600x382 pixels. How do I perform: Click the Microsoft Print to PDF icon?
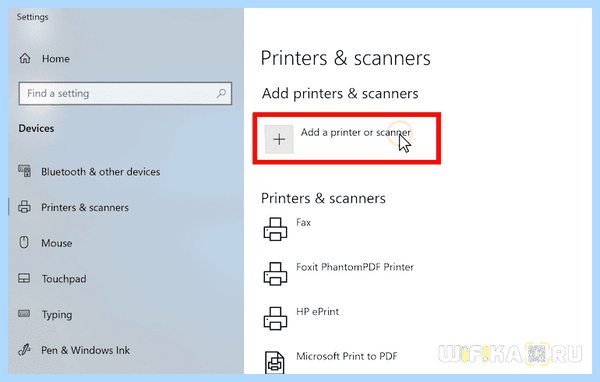pos(275,362)
